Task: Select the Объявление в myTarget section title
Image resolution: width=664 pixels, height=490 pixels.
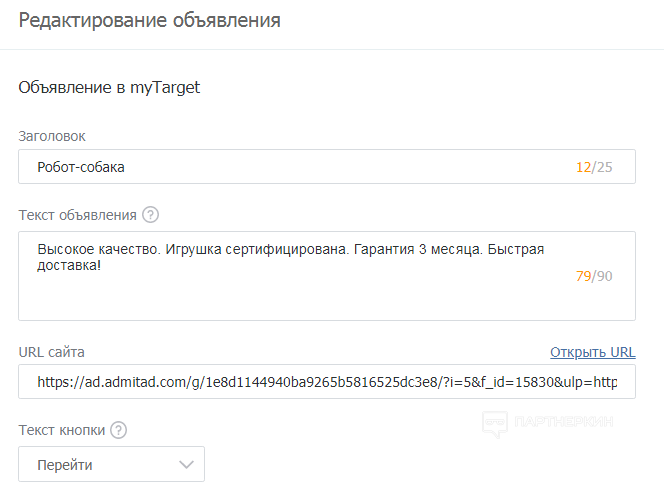Action: pos(109,88)
